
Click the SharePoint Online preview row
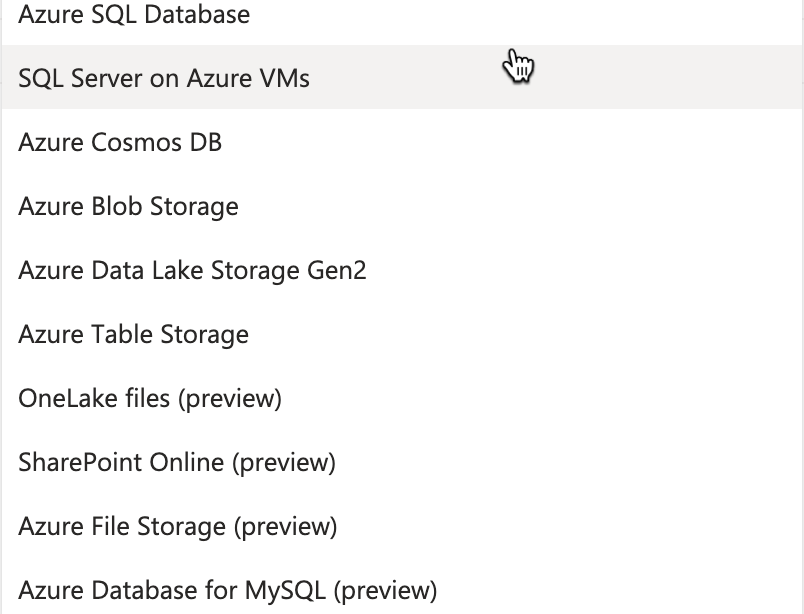click(402, 462)
